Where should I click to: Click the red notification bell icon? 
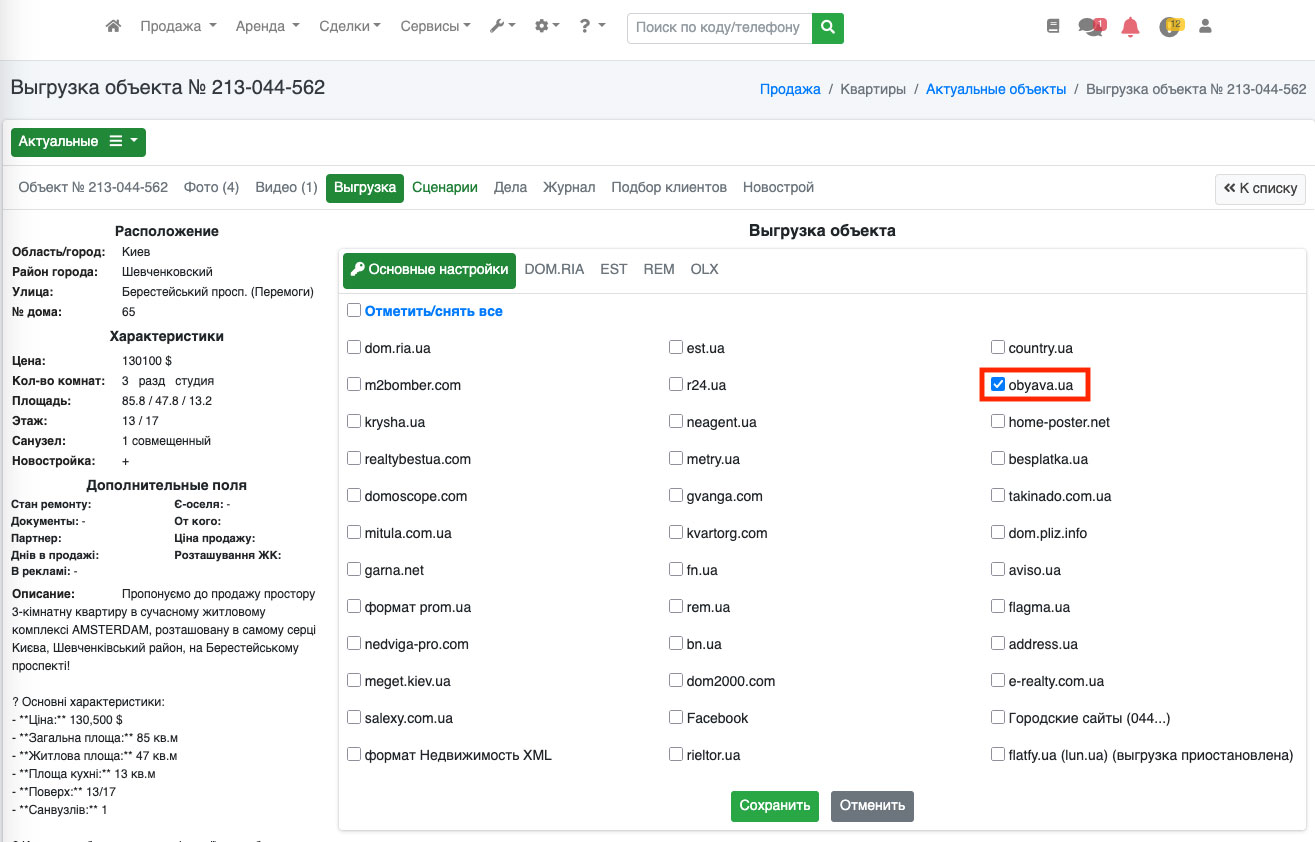pos(1130,27)
